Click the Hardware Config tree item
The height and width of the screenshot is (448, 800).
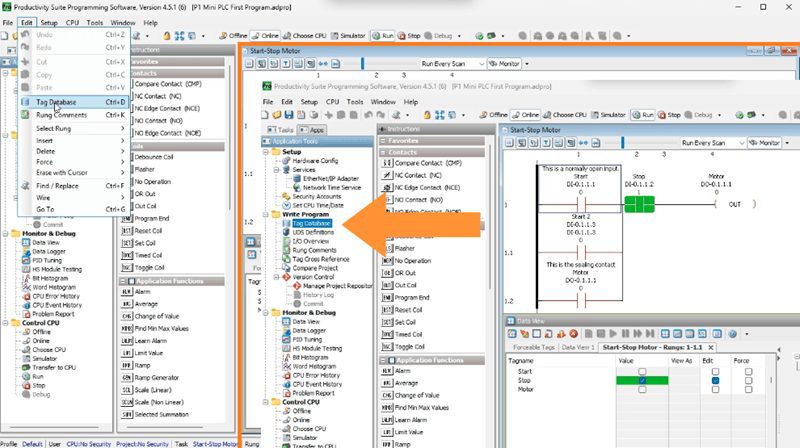[314, 160]
